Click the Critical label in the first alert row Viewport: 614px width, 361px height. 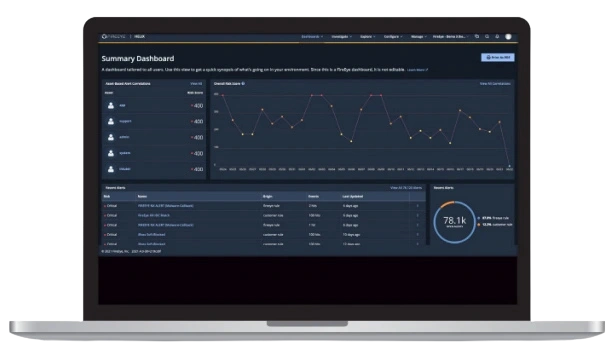coord(111,206)
